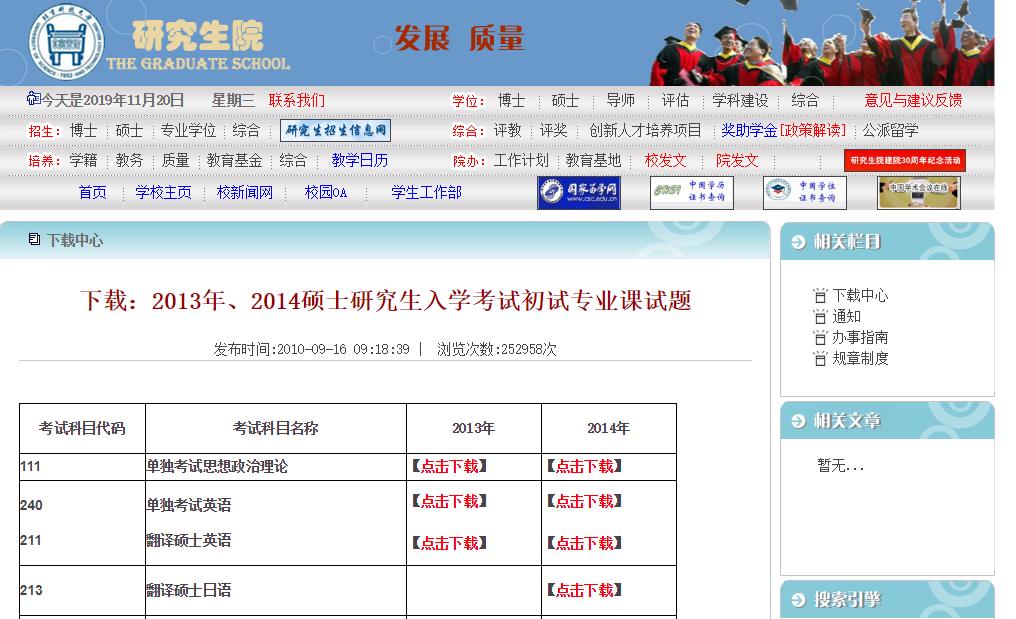The width and height of the screenshot is (1016, 619).
Task: Open the 中国学术会议在线 banner
Action: coord(918,192)
